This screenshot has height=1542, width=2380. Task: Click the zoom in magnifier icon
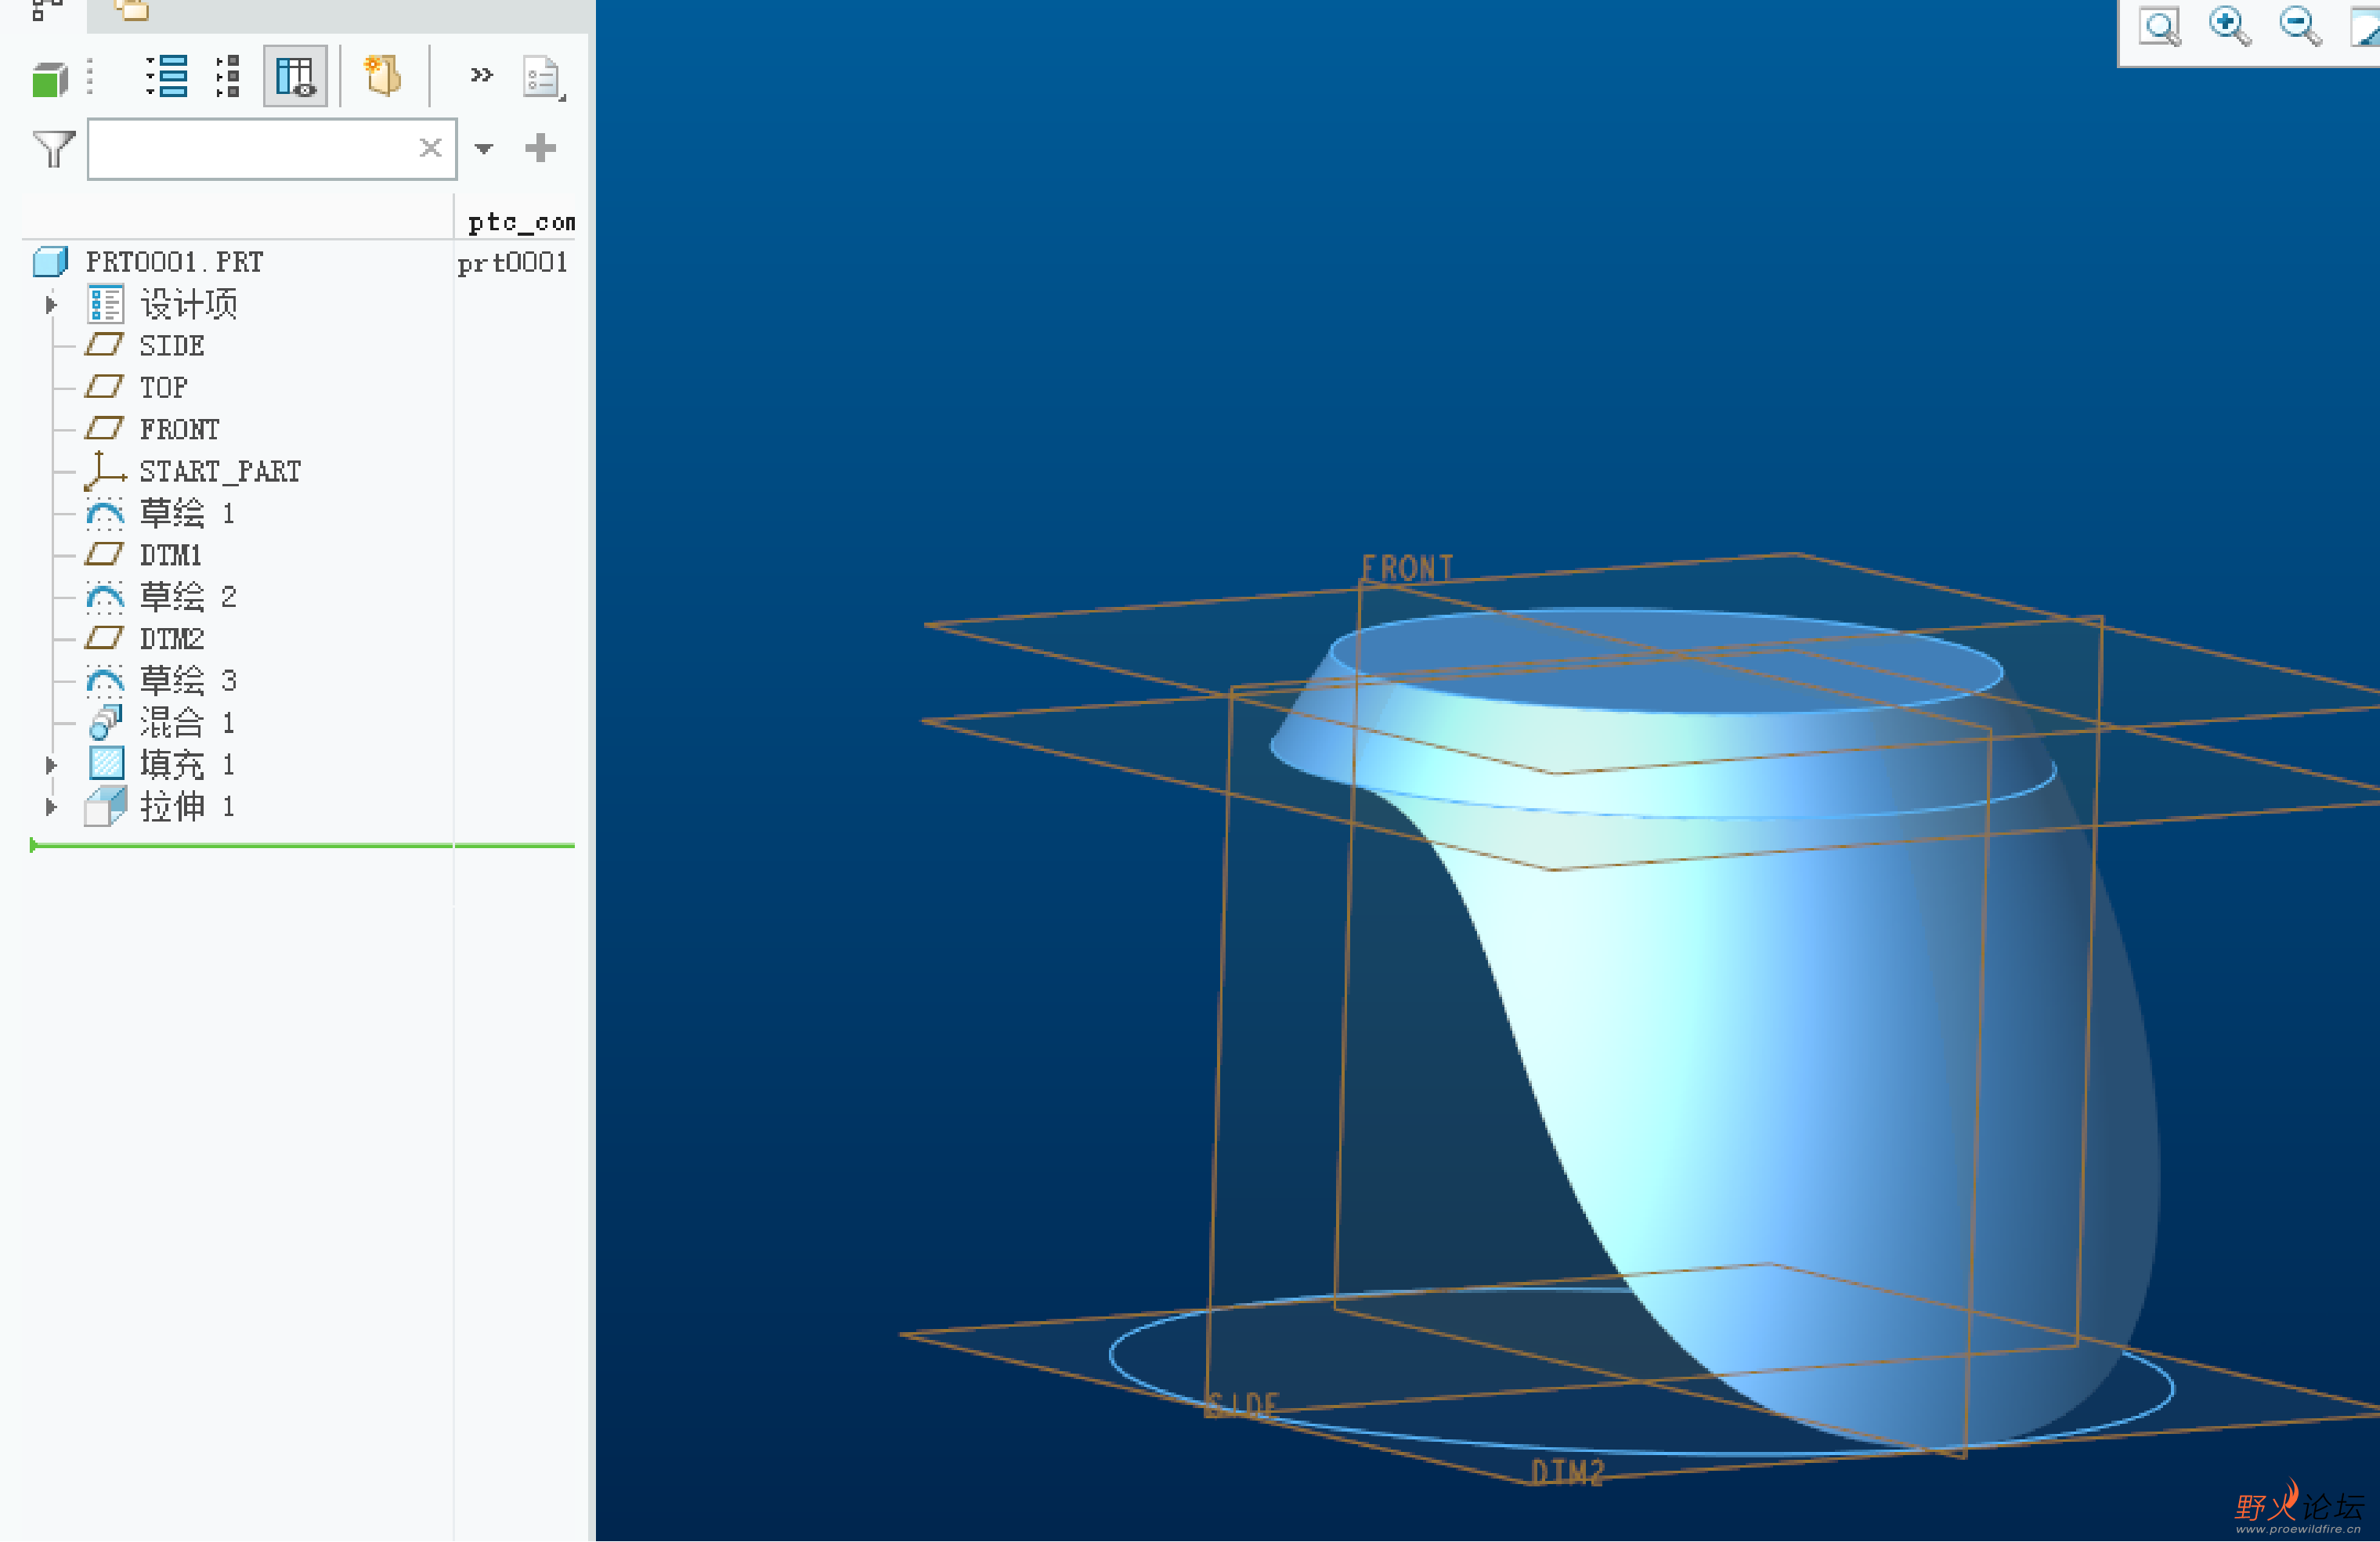[2230, 27]
